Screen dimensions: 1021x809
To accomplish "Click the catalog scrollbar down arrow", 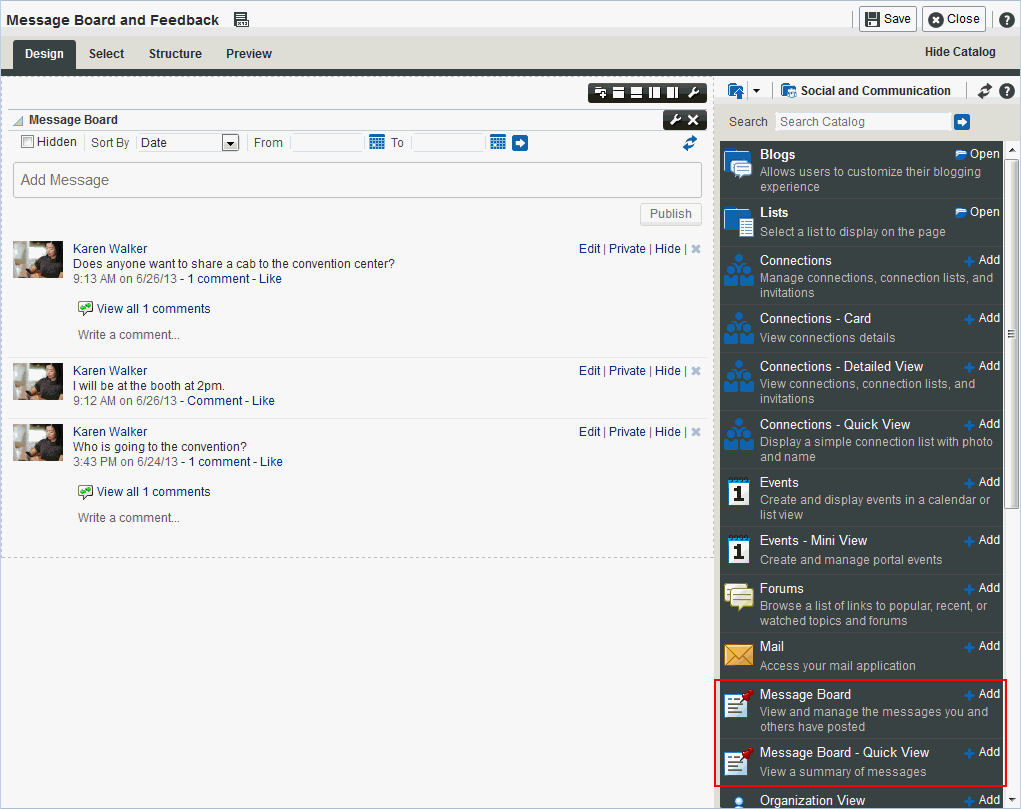I will point(1012,800).
